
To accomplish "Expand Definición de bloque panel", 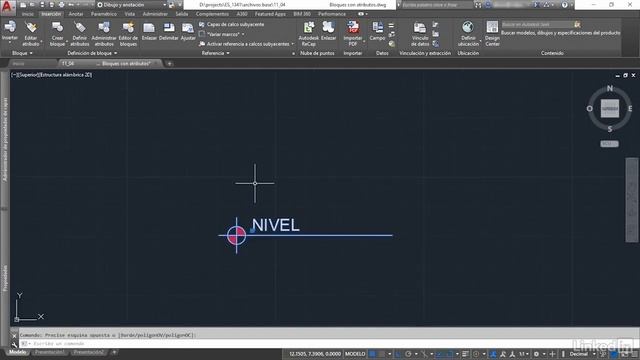I will [x=92, y=53].
